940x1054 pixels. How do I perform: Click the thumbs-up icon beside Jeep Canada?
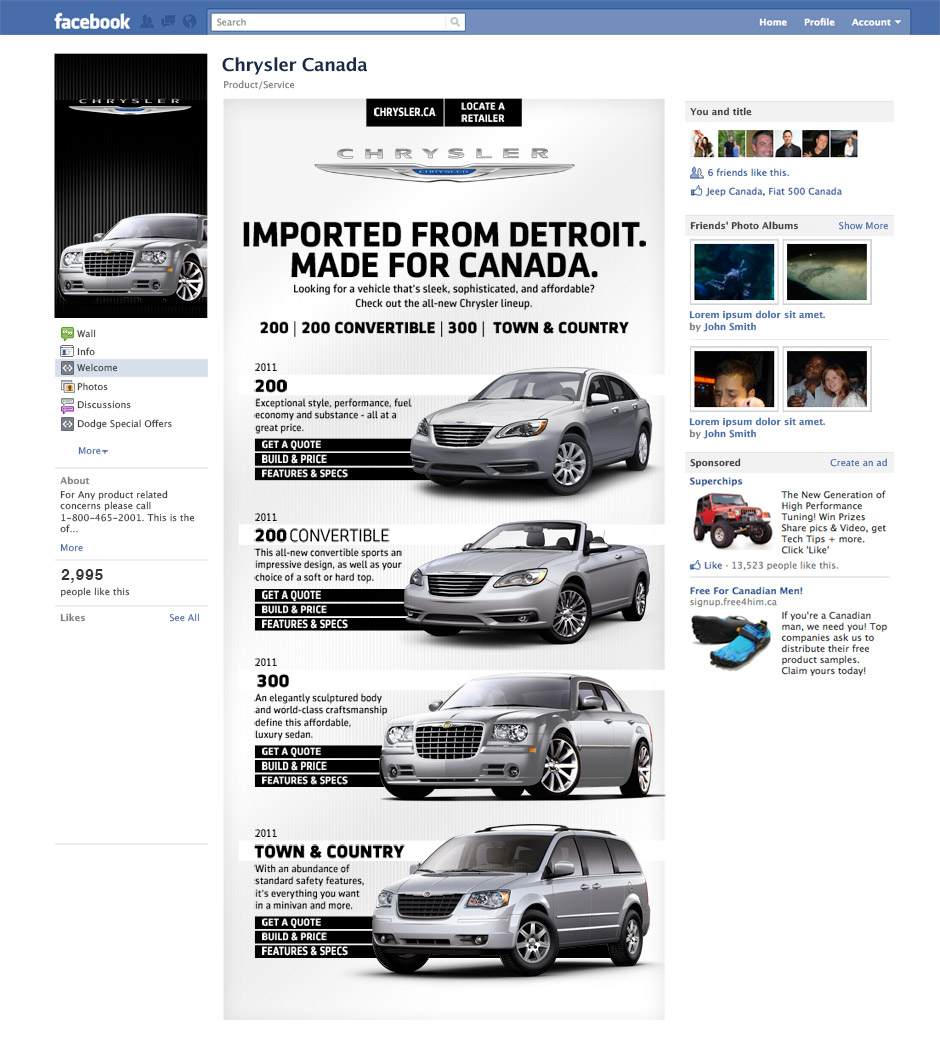(697, 191)
